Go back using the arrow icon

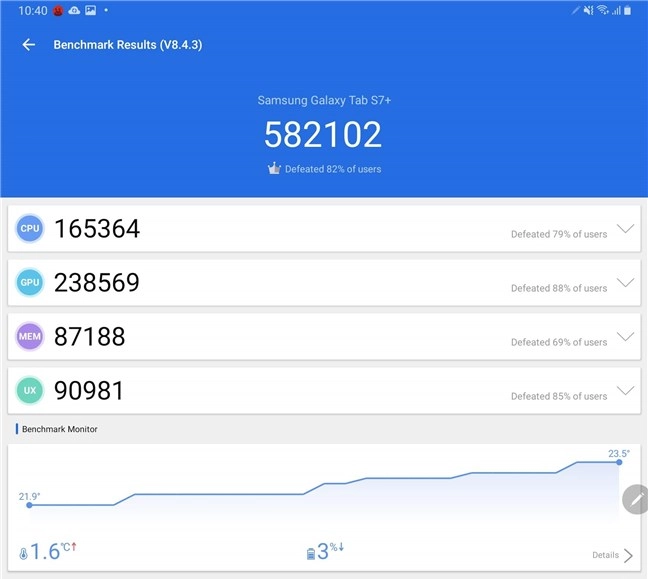click(29, 45)
